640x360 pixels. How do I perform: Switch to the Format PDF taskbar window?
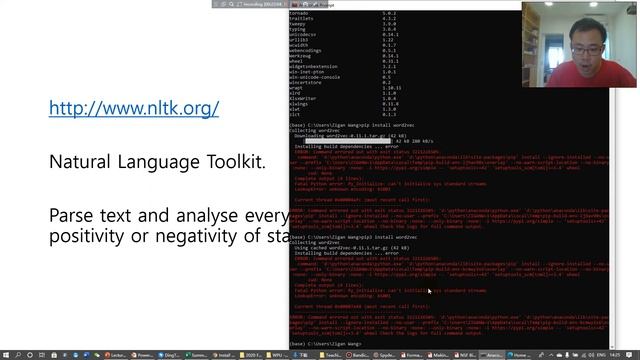tap(412, 355)
